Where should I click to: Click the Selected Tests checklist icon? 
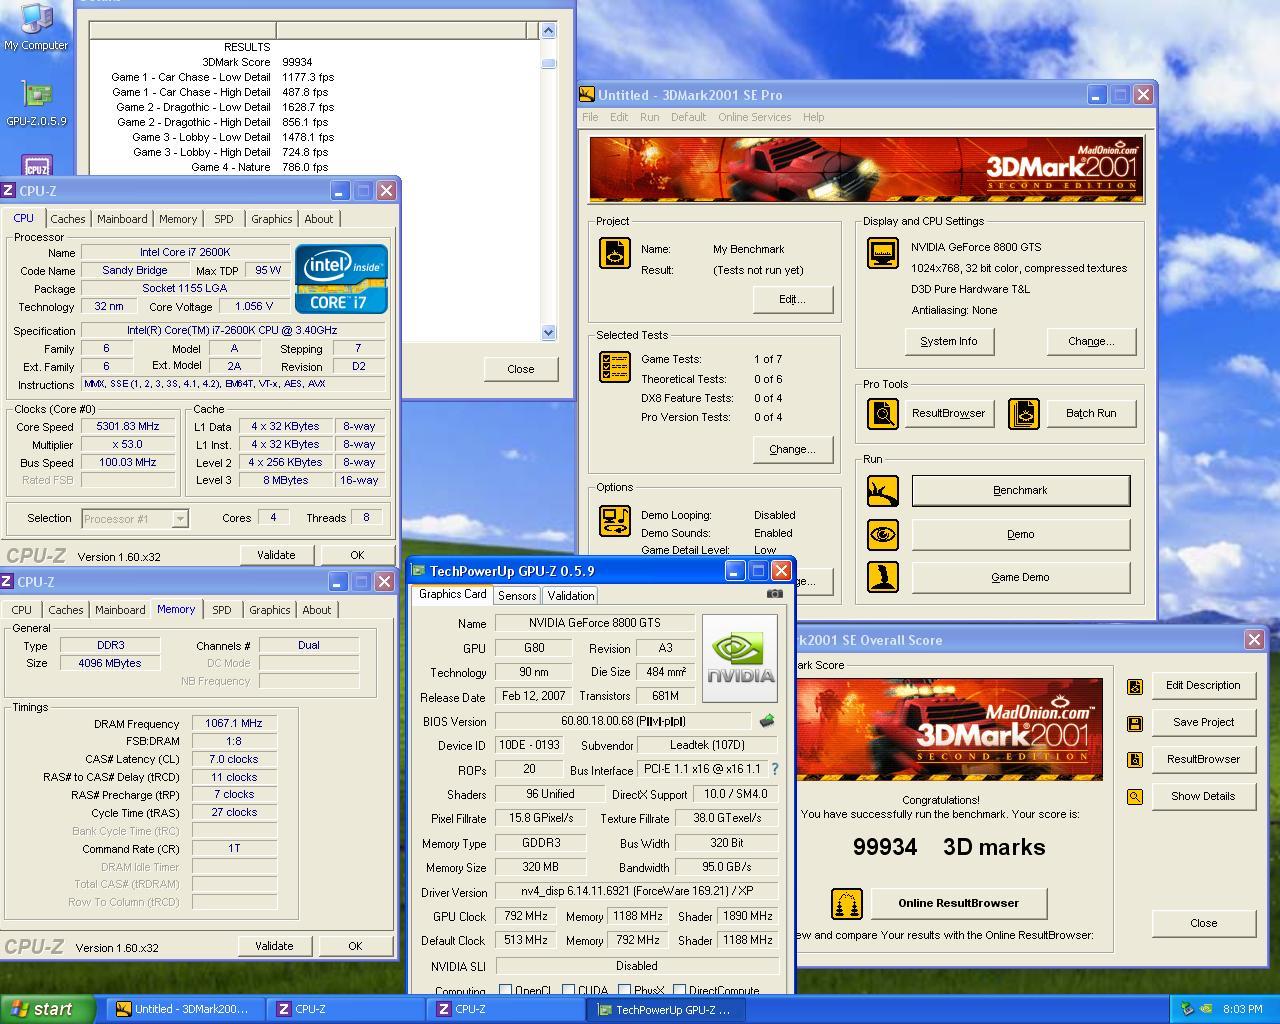pyautogui.click(x=614, y=367)
